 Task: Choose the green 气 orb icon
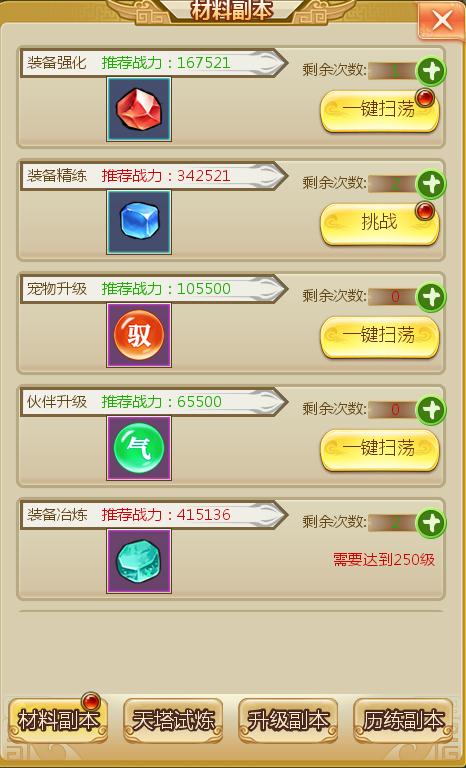[139, 448]
